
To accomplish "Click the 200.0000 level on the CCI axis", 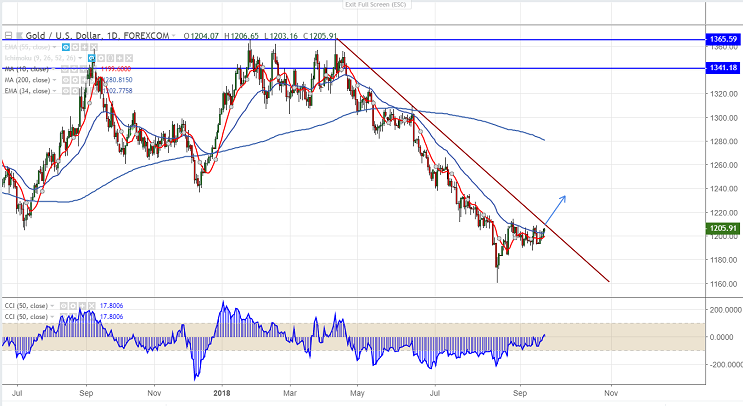I will [725, 310].
